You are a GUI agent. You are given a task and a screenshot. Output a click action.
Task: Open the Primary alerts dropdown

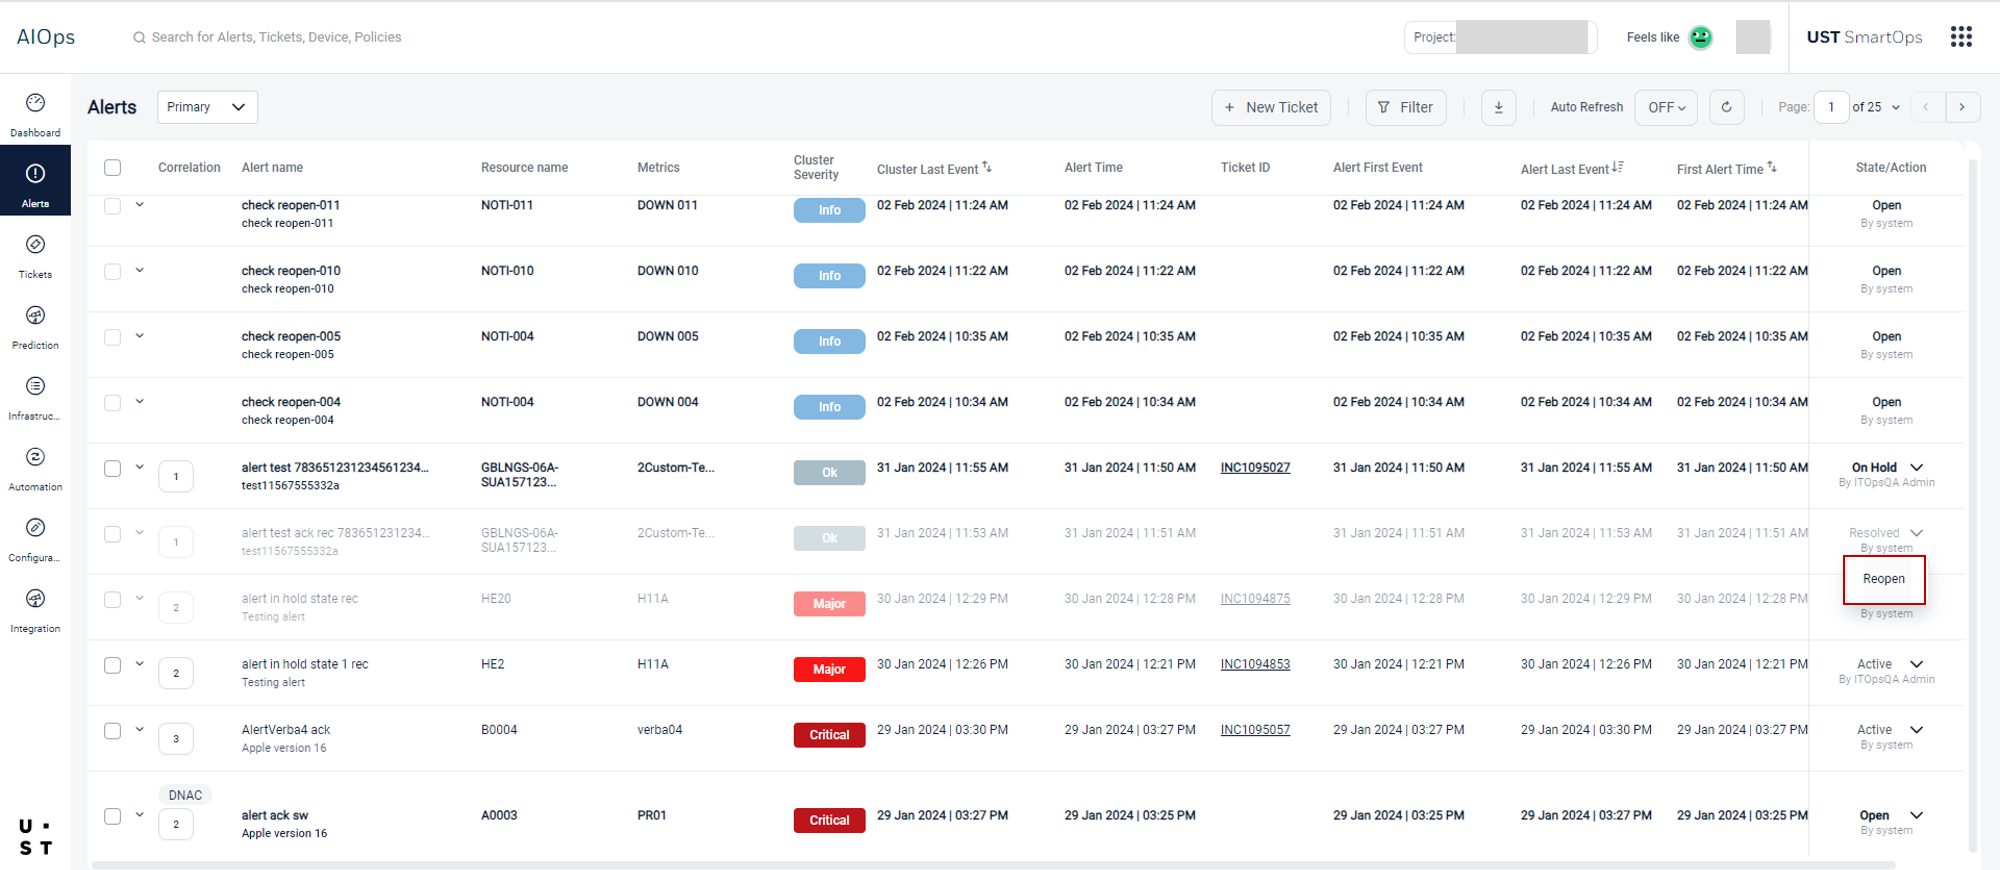[207, 107]
